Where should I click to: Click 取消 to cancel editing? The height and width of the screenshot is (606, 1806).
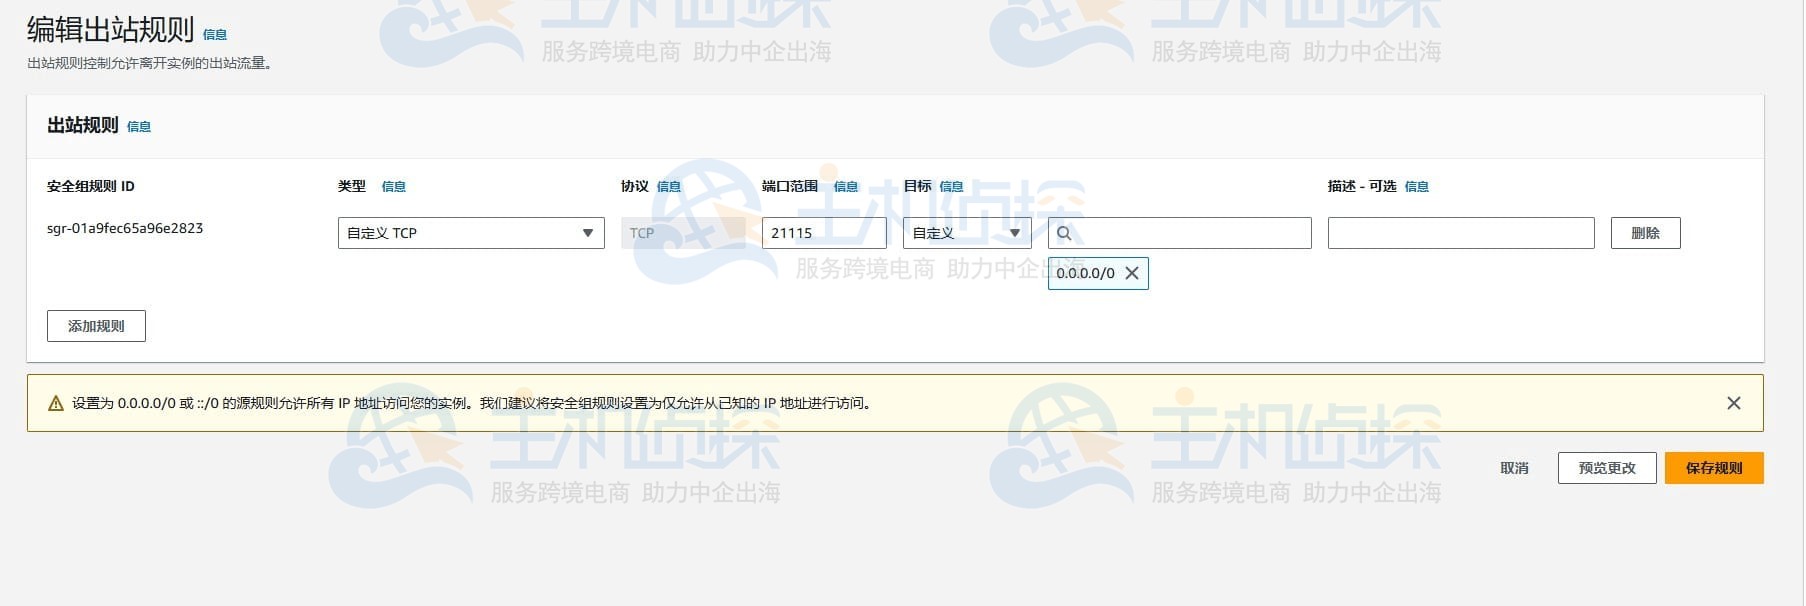[x=1514, y=468]
